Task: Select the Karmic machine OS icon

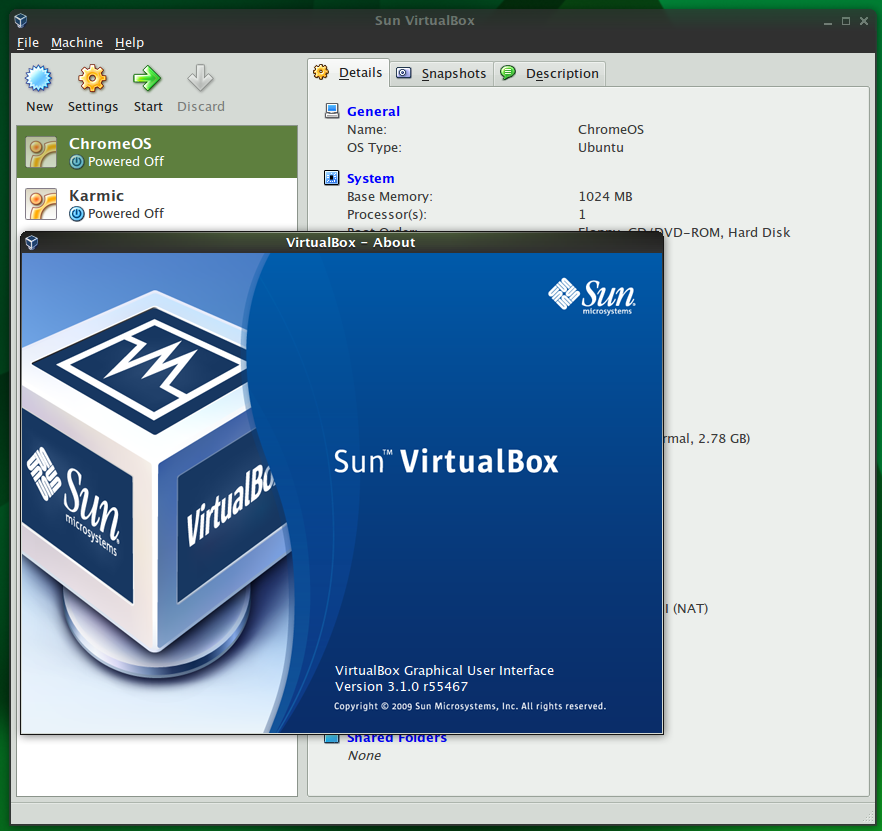Action: pos(41,204)
